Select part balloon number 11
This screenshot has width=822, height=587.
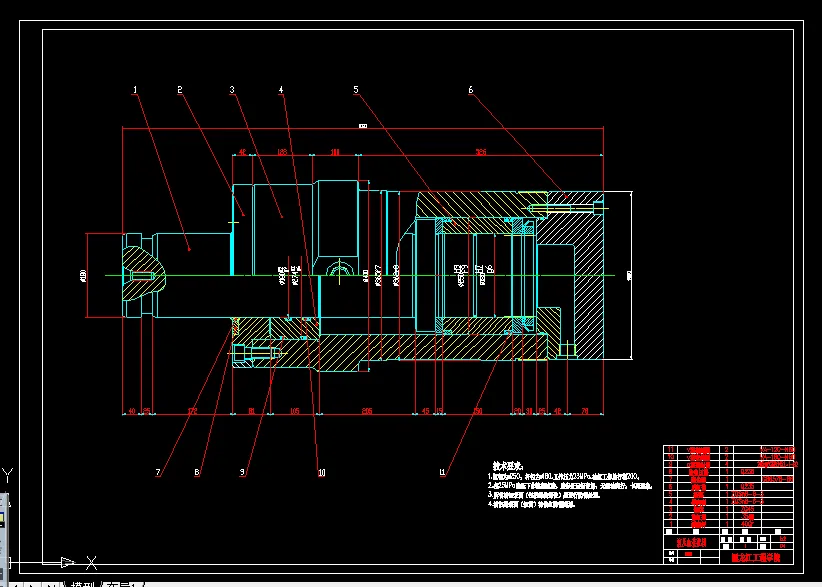pyautogui.click(x=442, y=472)
